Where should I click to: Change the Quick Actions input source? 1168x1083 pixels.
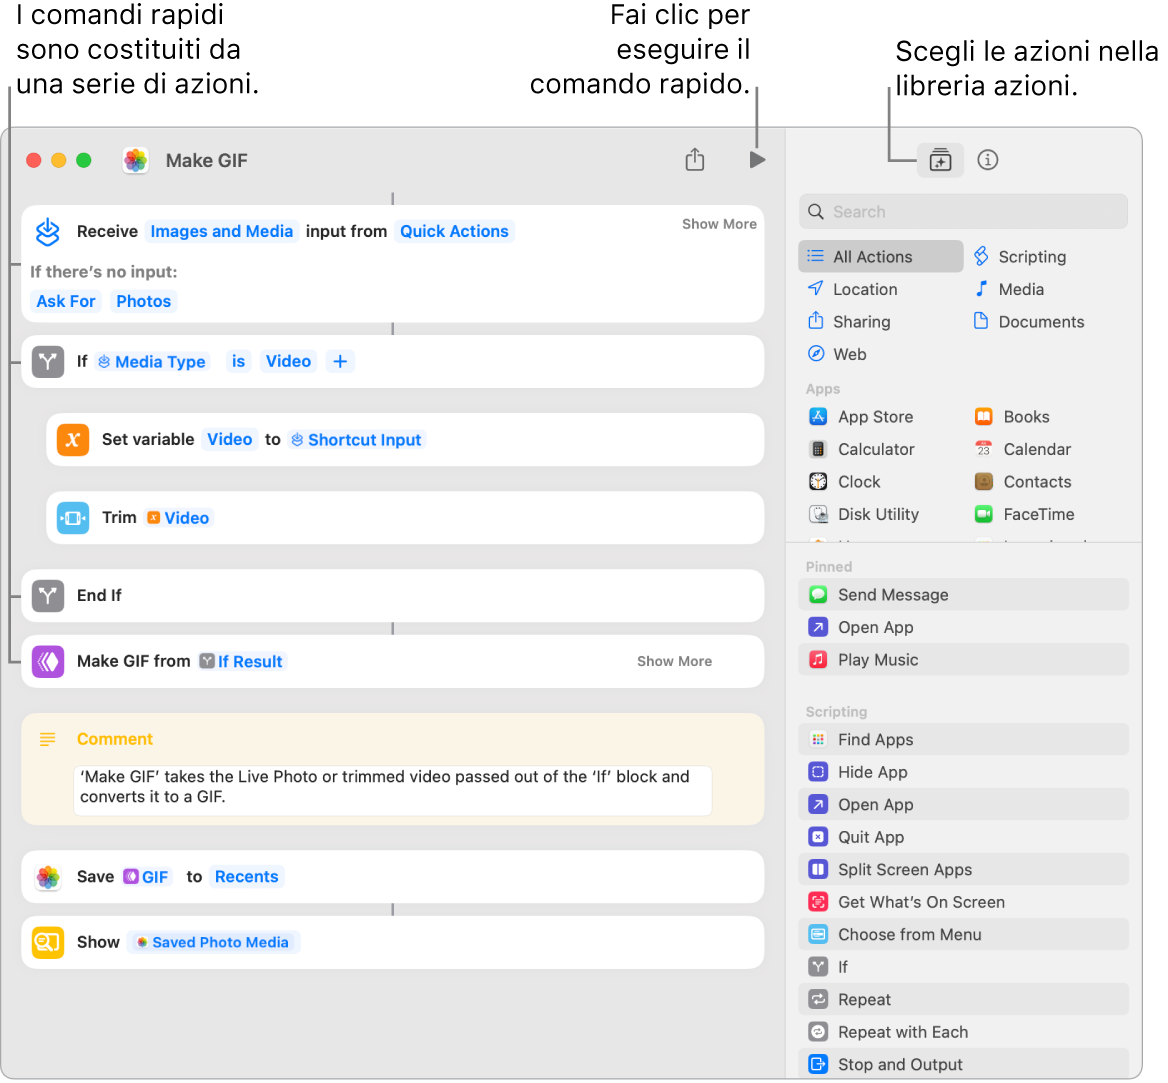454,232
